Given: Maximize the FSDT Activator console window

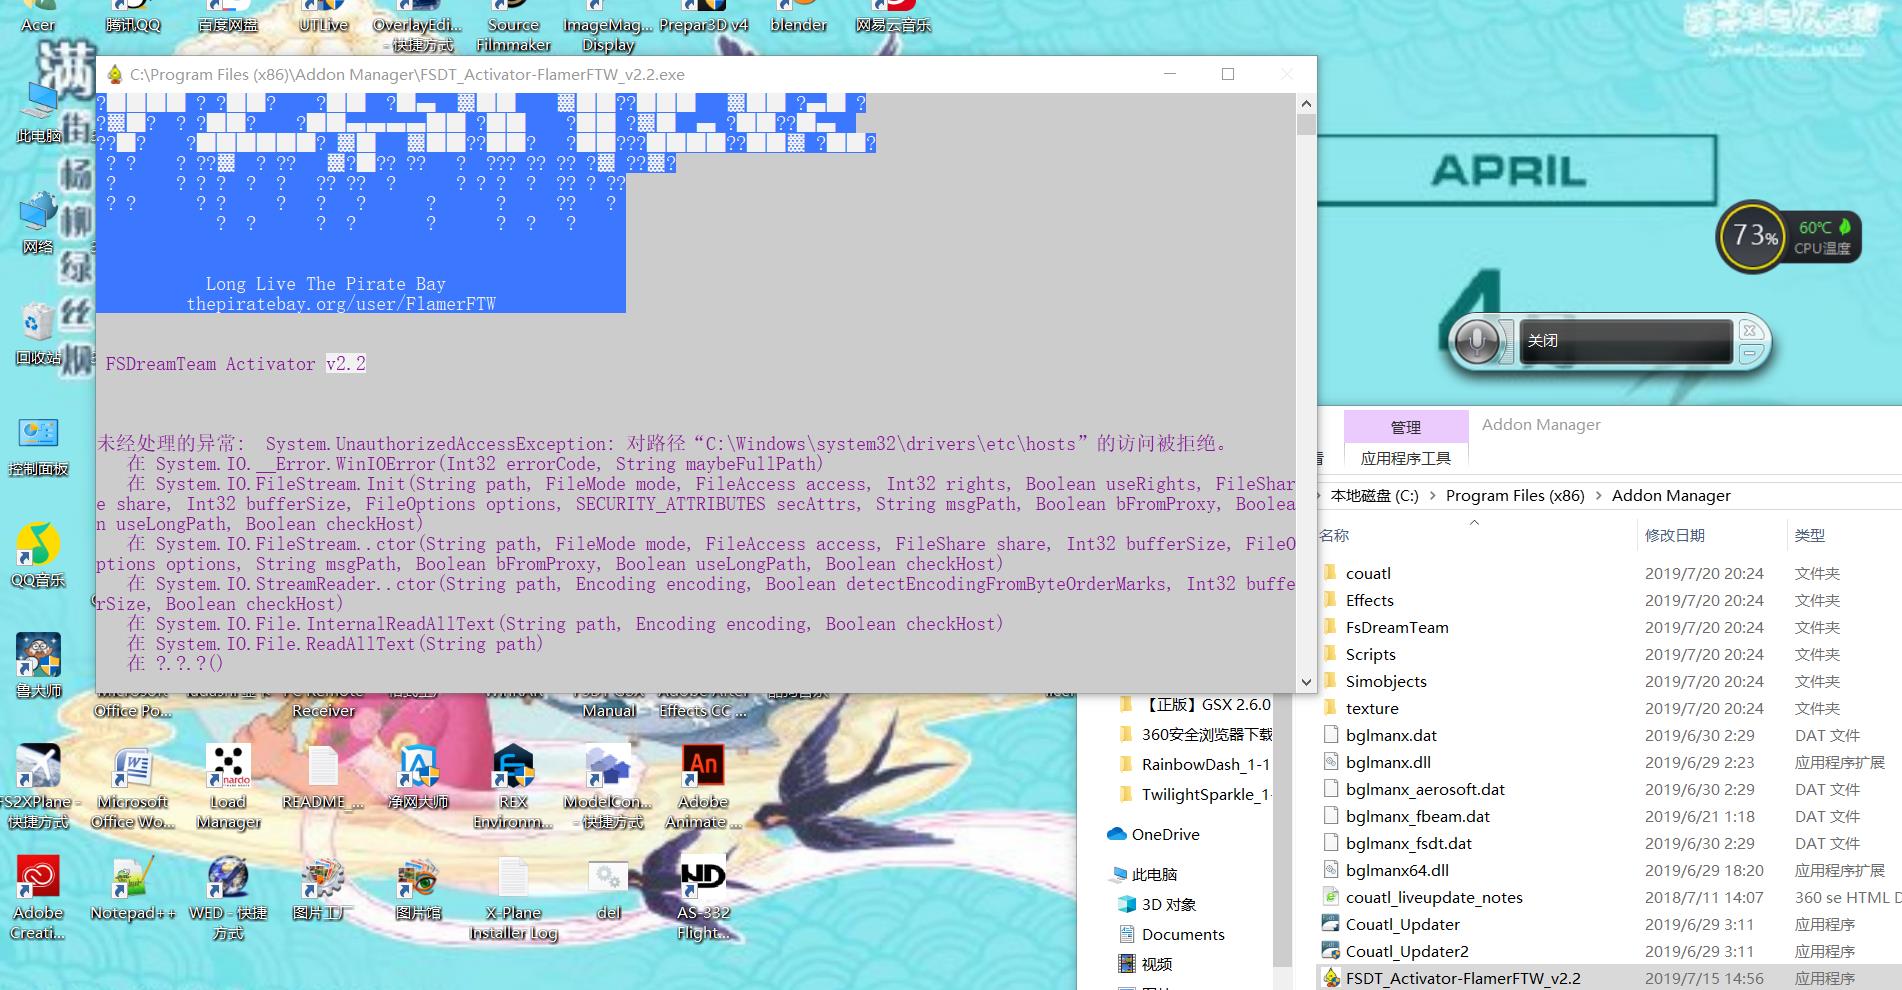Looking at the screenshot, I should coord(1228,74).
